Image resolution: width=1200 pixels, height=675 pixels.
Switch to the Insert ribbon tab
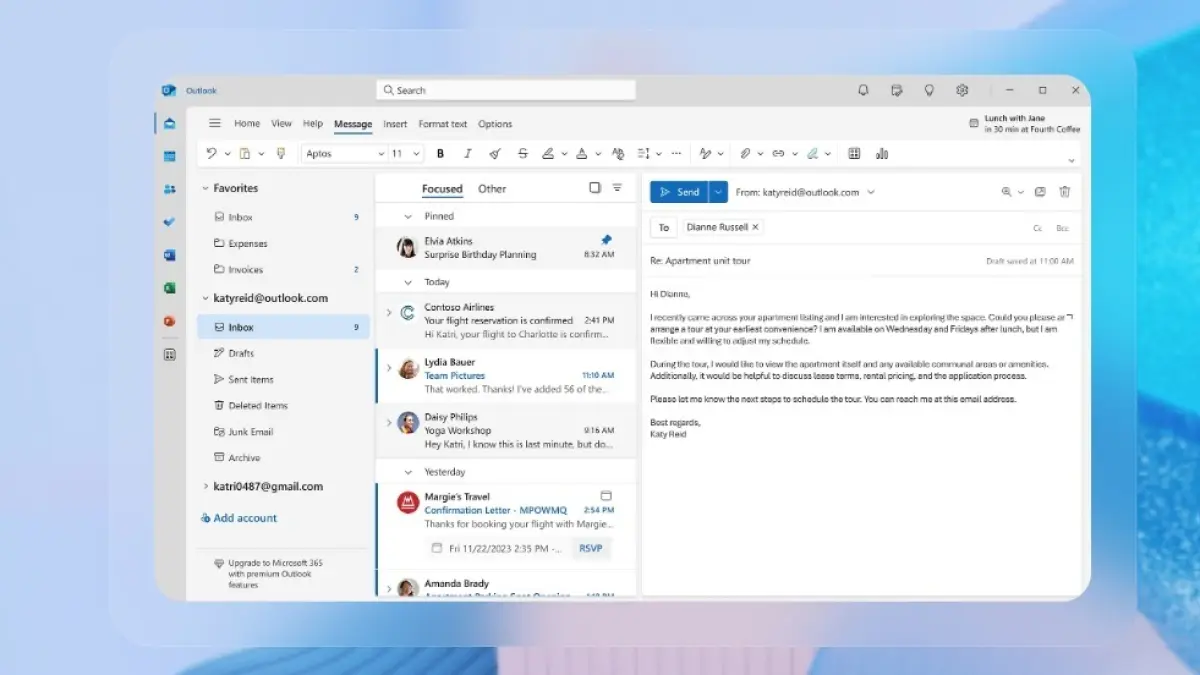pyautogui.click(x=395, y=124)
